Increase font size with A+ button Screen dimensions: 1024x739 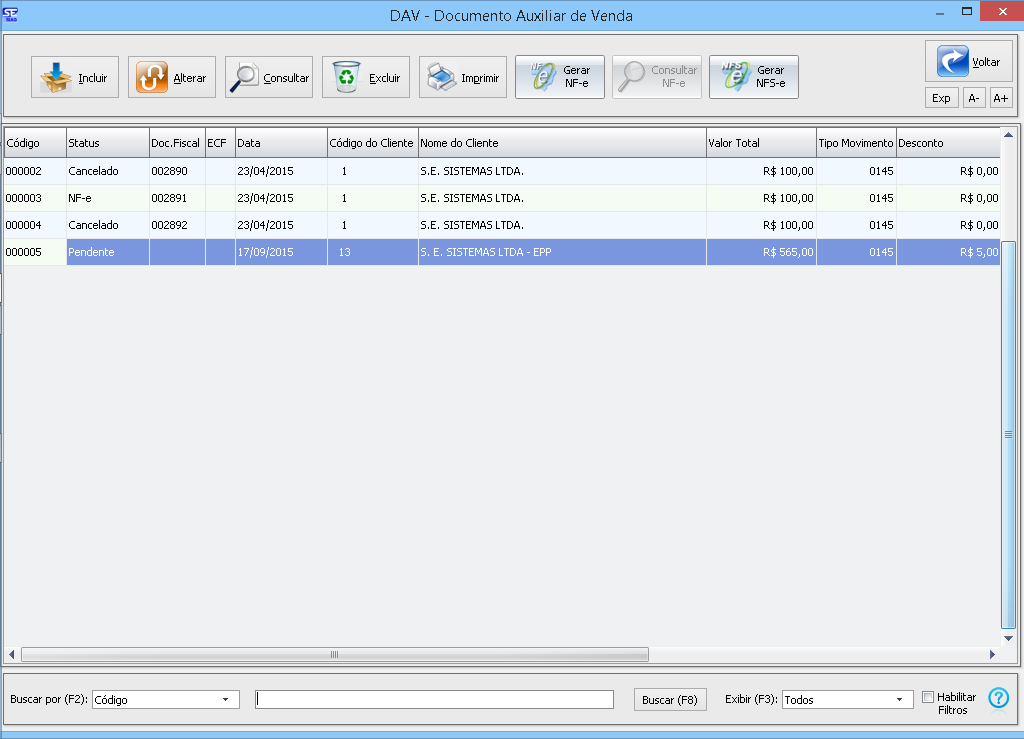pyautogui.click(x=1000, y=98)
